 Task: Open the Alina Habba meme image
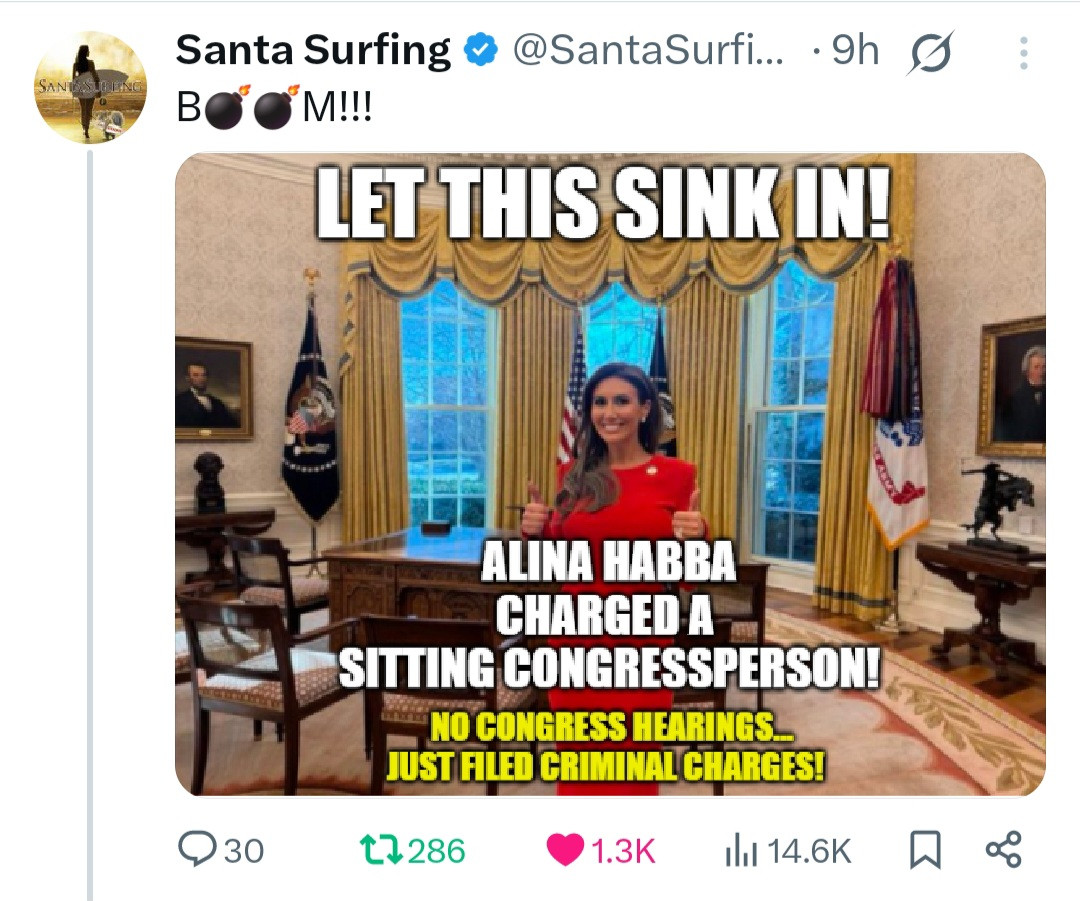coord(610,475)
